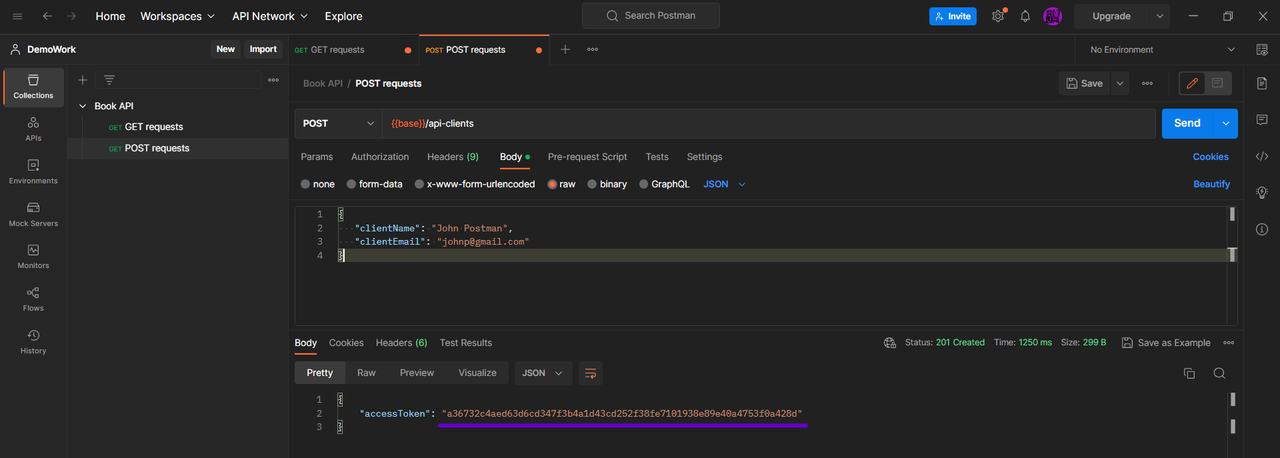Open the HTTP method POST dropdown
1280x458 pixels.
(x=338, y=123)
